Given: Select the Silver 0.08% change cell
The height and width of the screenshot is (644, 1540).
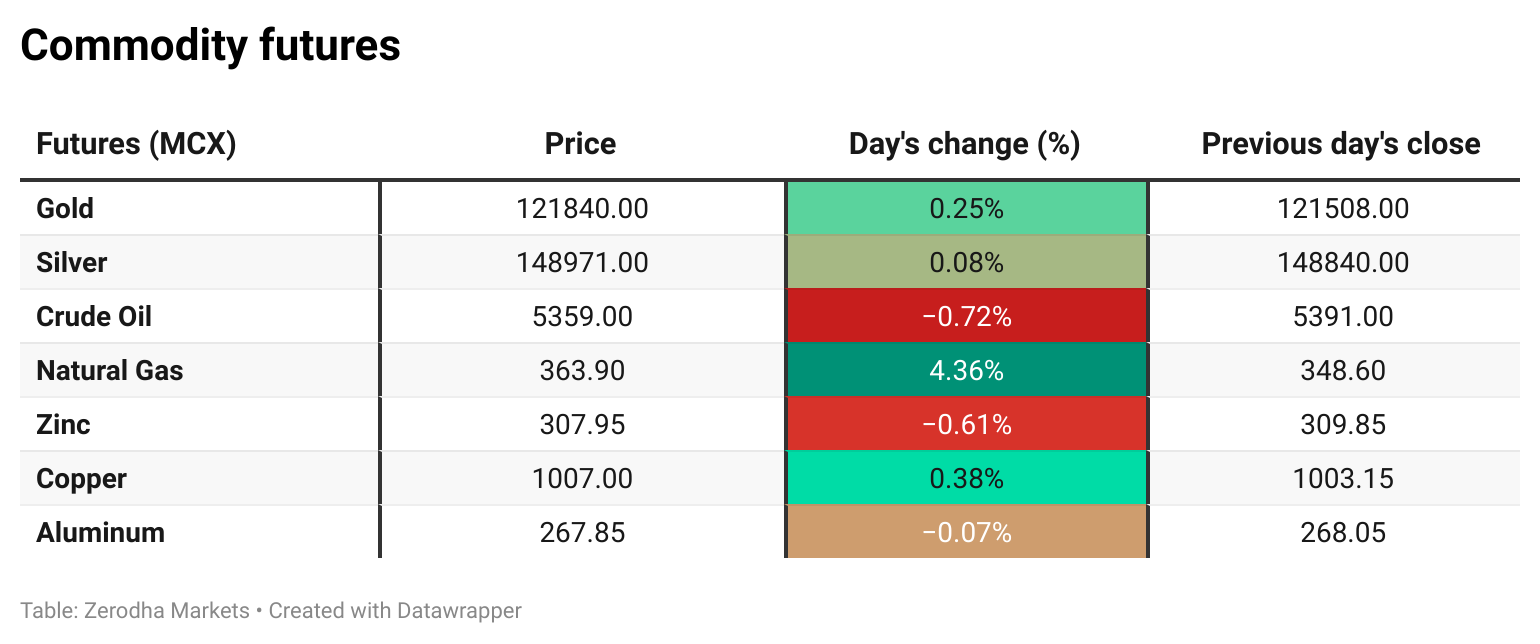Looking at the screenshot, I should (x=966, y=263).
